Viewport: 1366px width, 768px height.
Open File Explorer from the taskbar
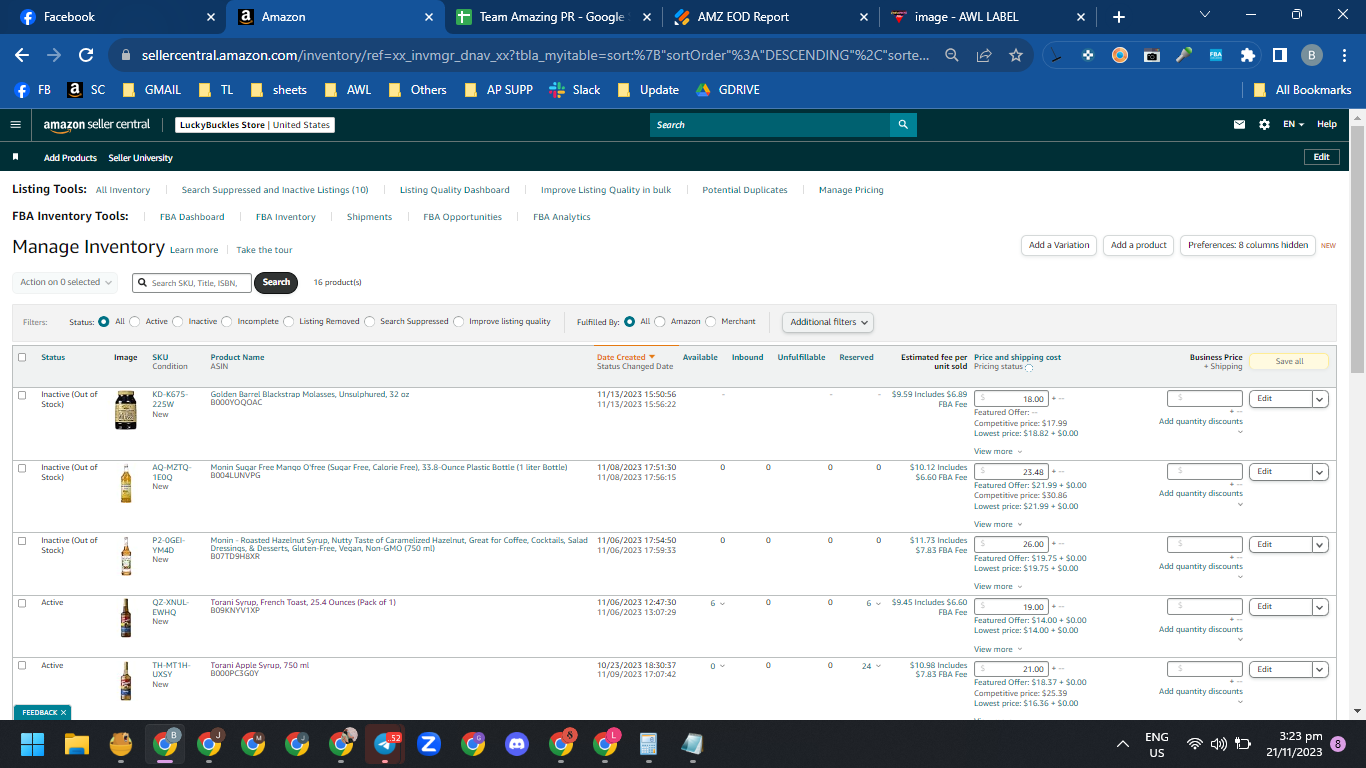click(77, 744)
